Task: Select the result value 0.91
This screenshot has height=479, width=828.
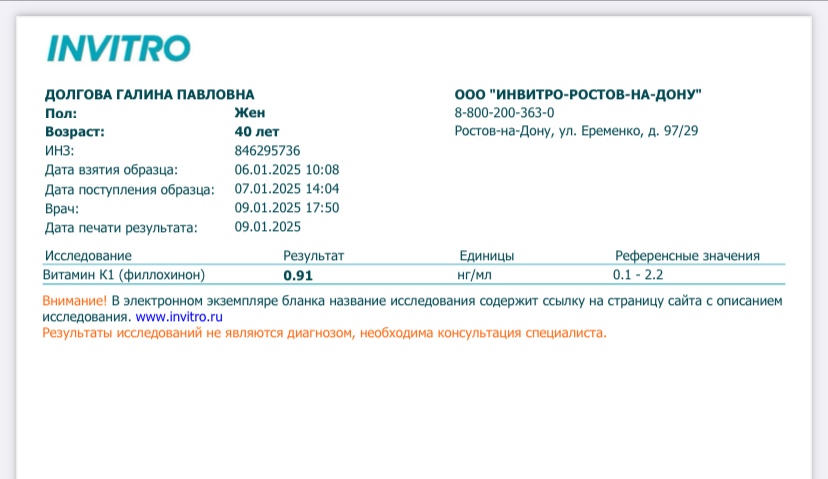Action: click(x=298, y=276)
